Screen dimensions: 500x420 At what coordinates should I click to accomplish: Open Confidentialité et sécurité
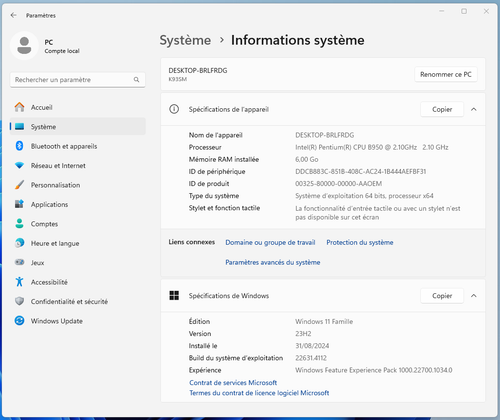point(78,301)
